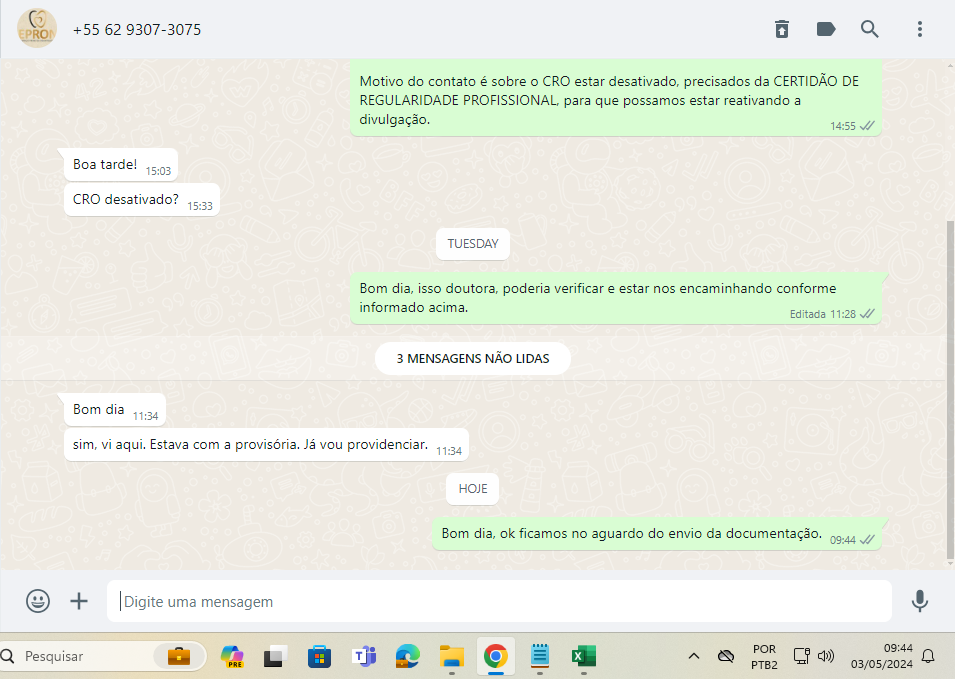Image resolution: width=955 pixels, height=679 pixels.
Task: Select the "ficamos no aguardo" sent message
Action: 657,534
